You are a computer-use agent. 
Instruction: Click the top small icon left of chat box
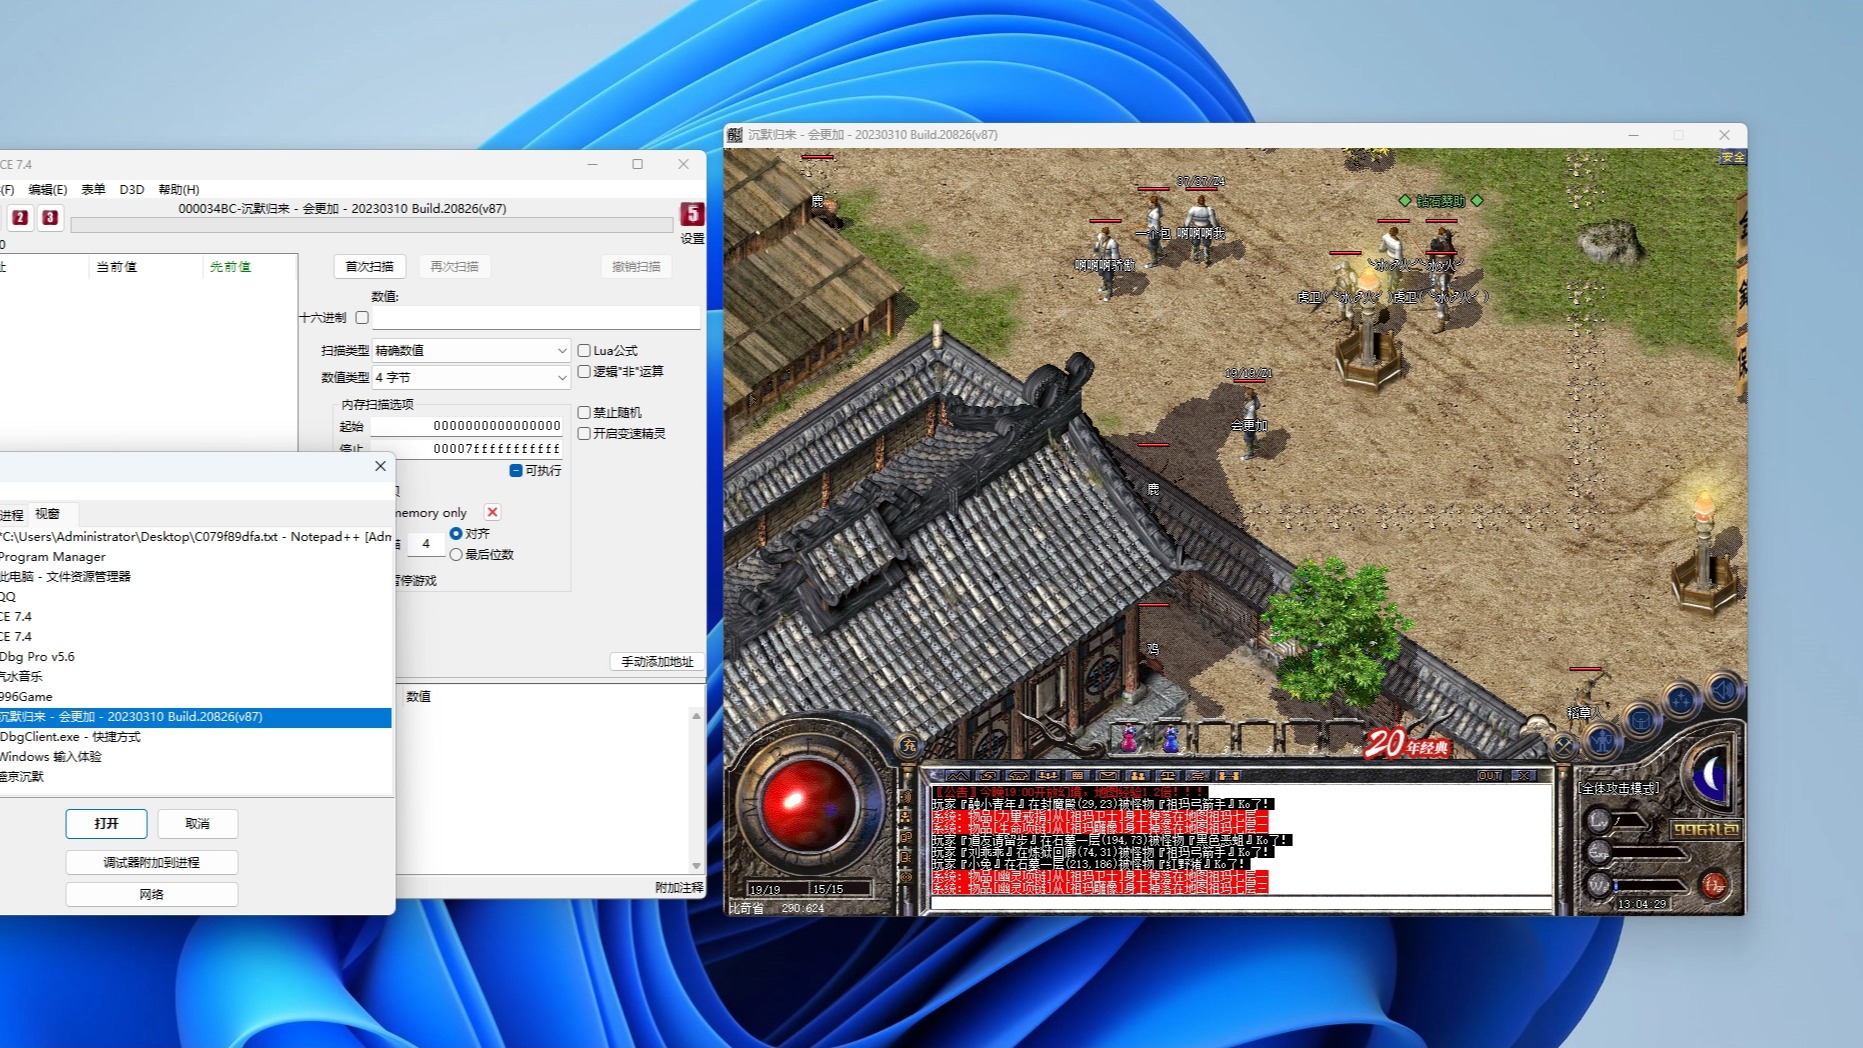click(x=906, y=796)
